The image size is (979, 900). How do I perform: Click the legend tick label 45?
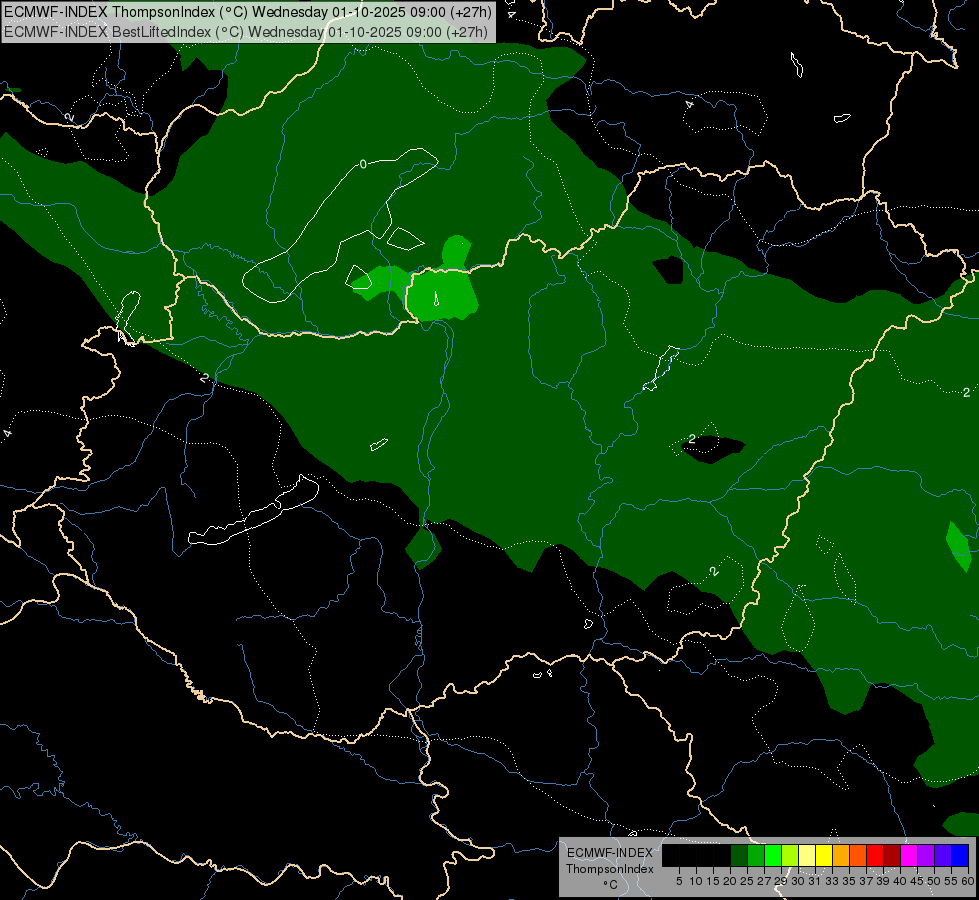tap(917, 881)
